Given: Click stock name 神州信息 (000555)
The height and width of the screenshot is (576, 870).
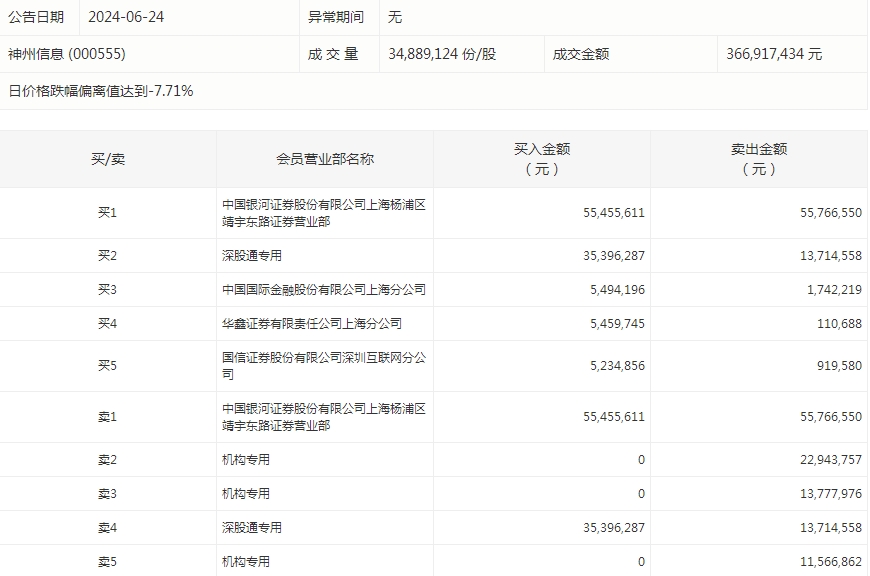Looking at the screenshot, I should click(67, 54).
